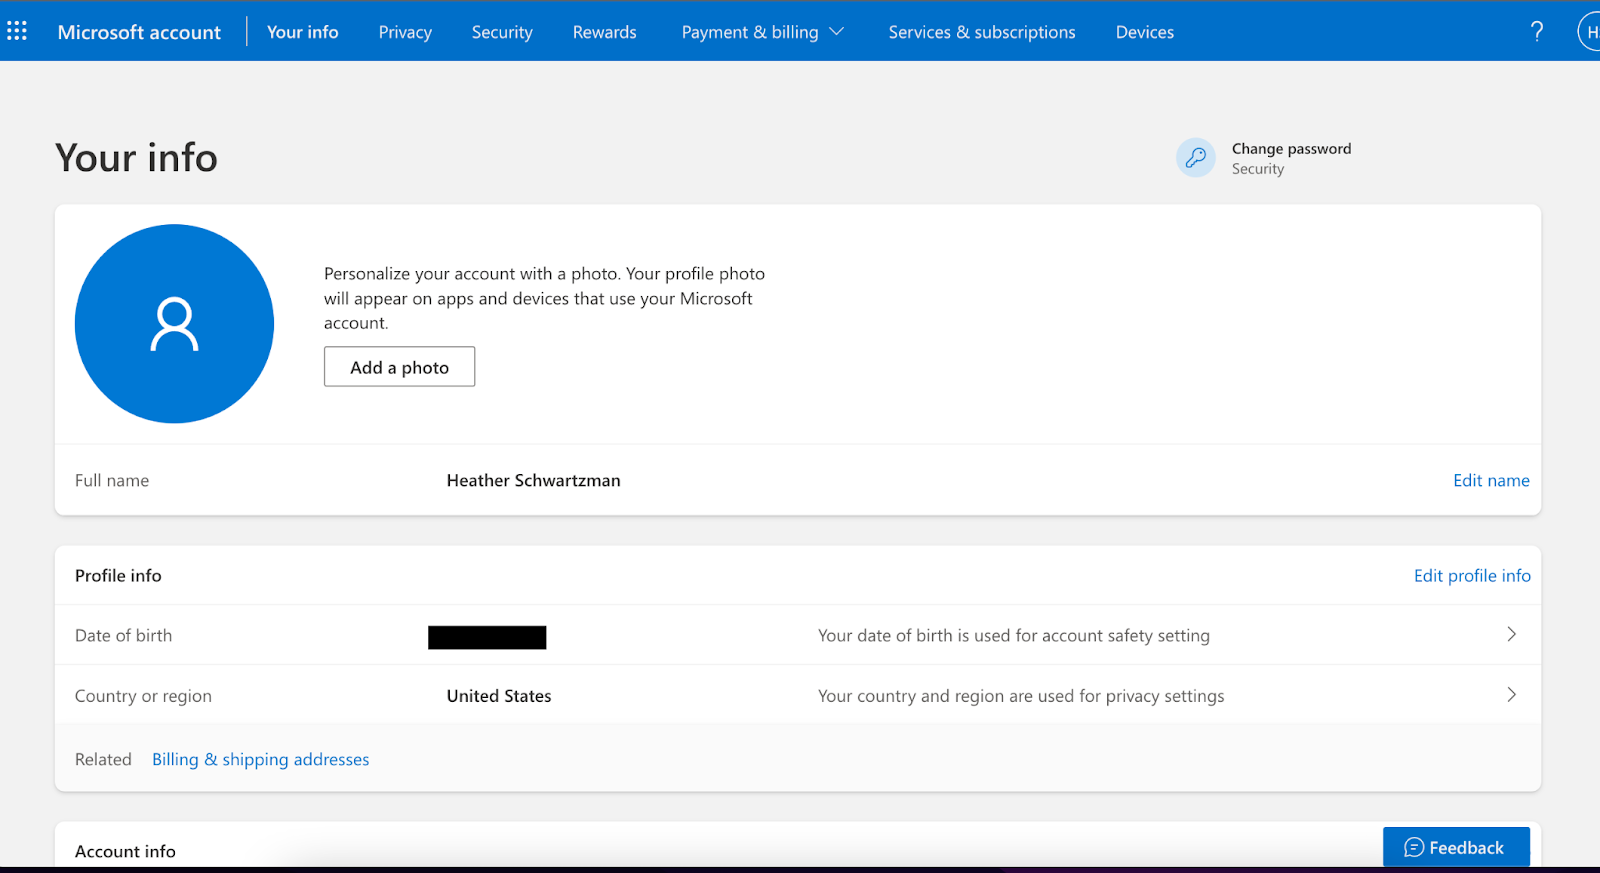Screen dimensions: 1600x873
Task: Click the Full name label
Action: 112,480
